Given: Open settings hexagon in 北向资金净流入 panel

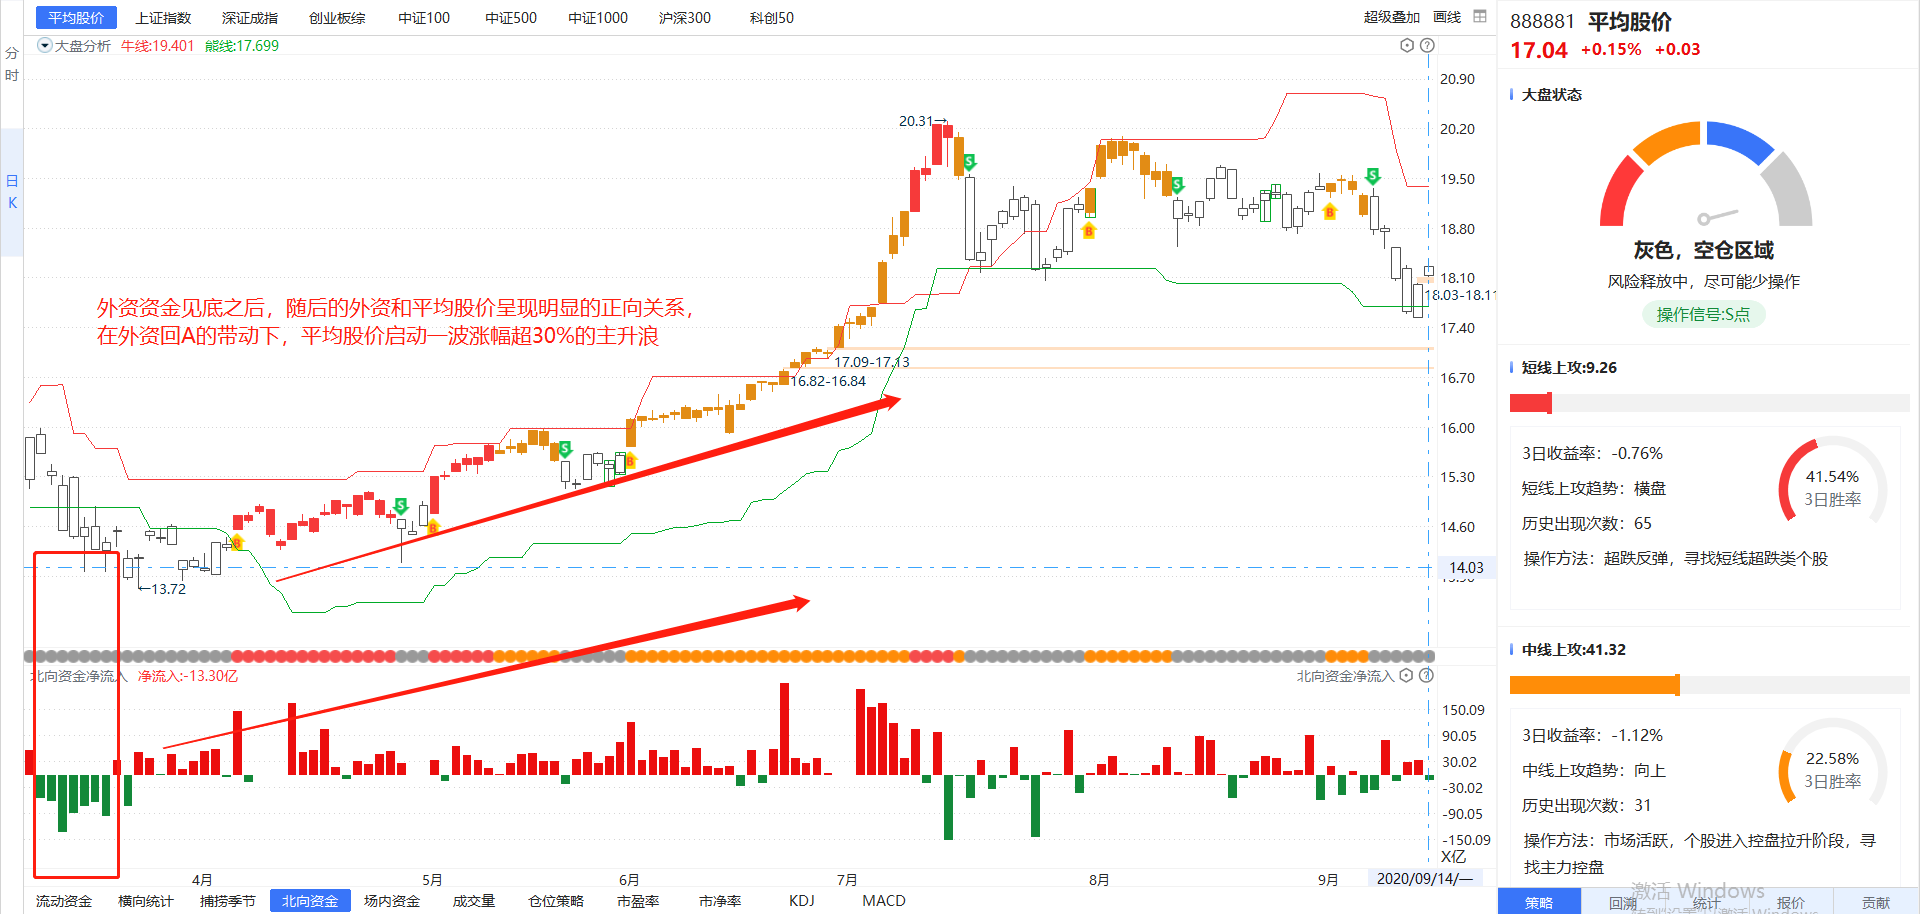Looking at the screenshot, I should [x=1406, y=675].
